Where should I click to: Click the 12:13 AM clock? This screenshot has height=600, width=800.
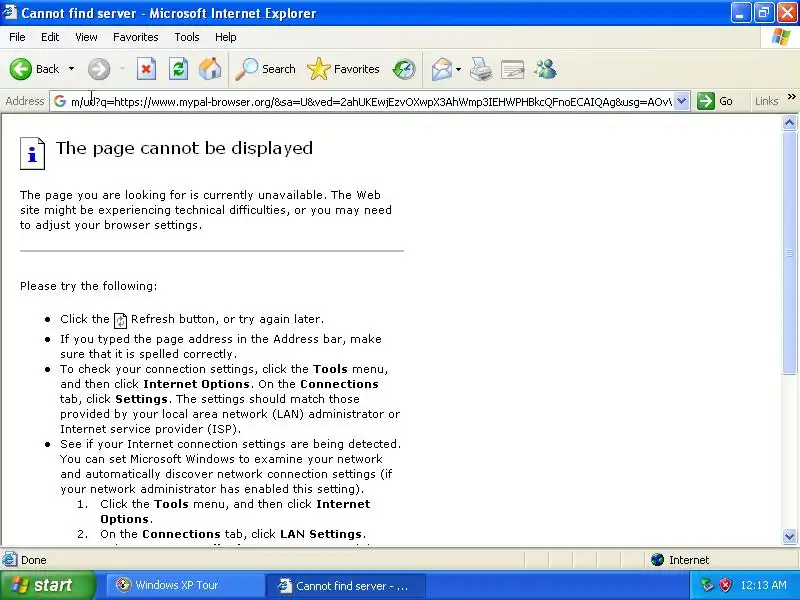pyautogui.click(x=763, y=585)
